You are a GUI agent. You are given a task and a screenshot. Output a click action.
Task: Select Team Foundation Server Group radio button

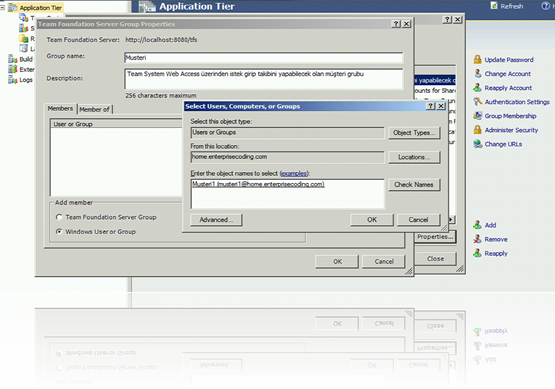pyautogui.click(x=59, y=217)
